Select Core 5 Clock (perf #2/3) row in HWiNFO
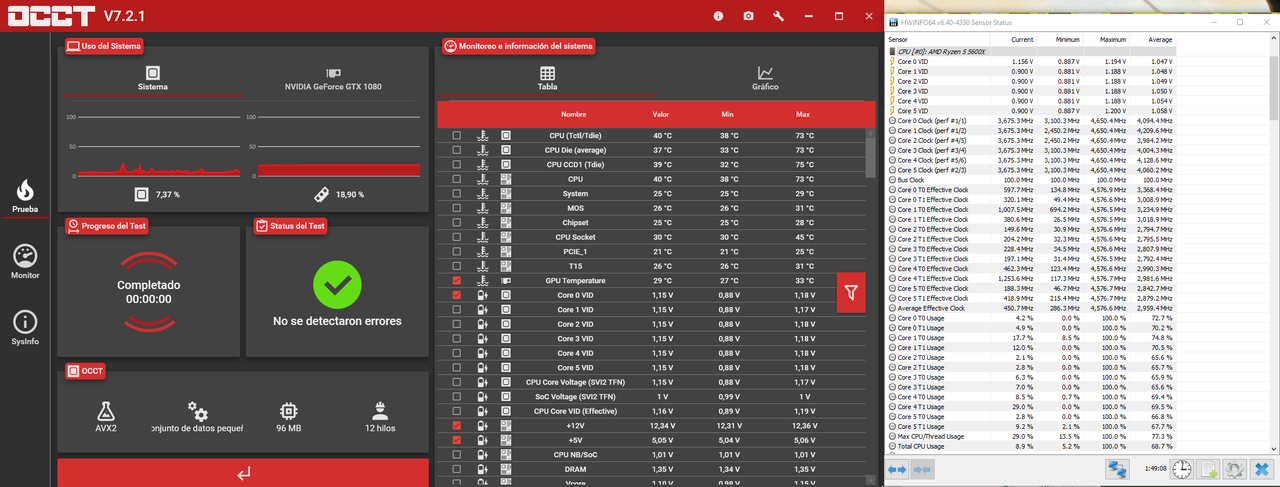The image size is (1280, 487). (1030, 169)
